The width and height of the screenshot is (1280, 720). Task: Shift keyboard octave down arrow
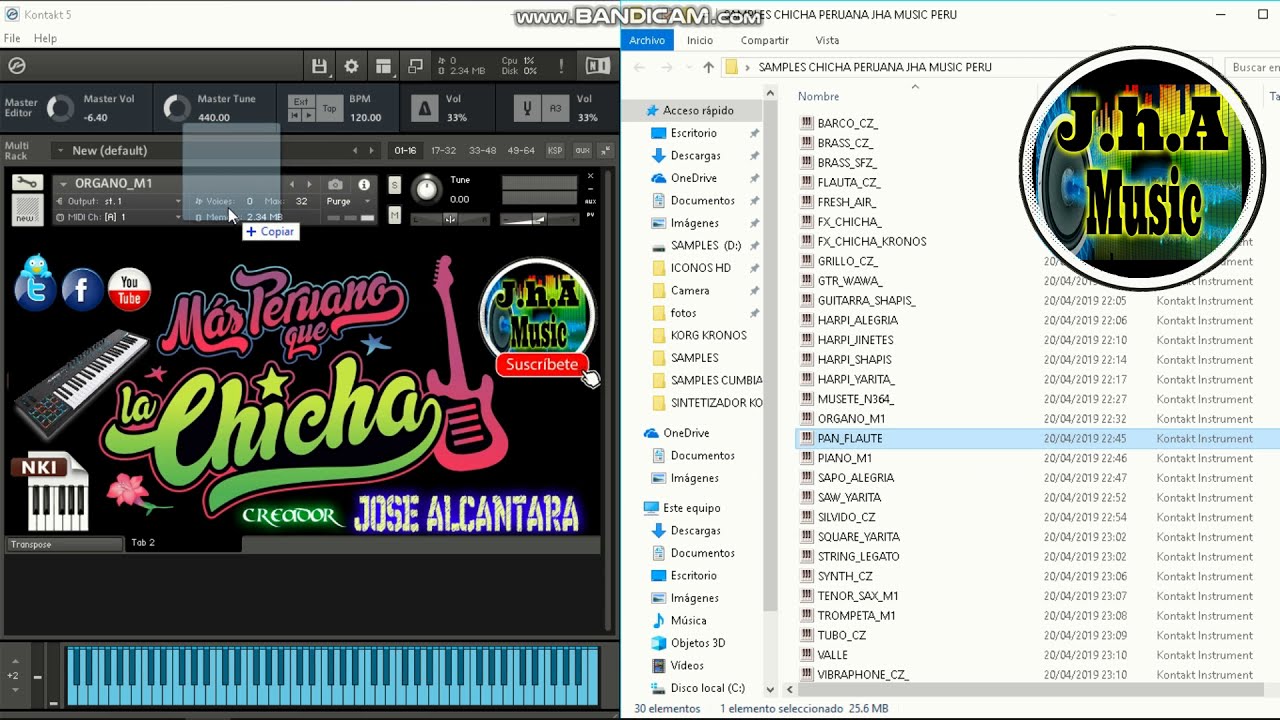click(14, 690)
